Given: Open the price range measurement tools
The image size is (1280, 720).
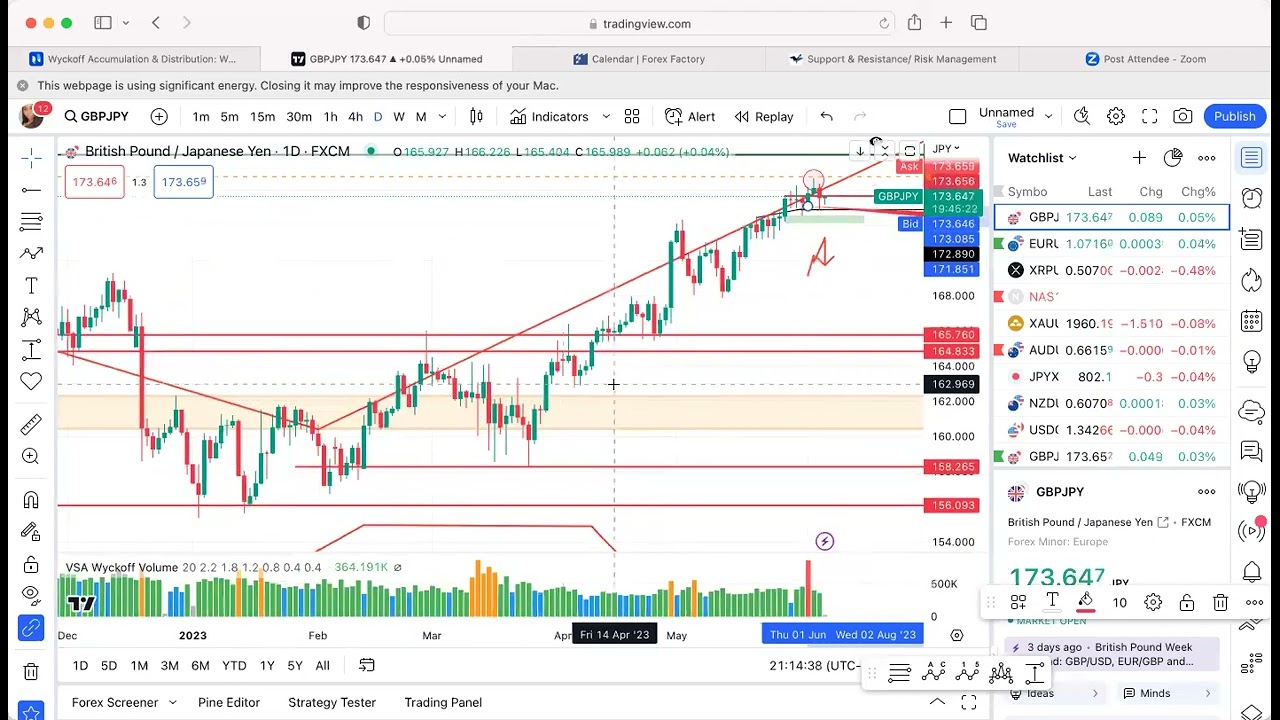Looking at the screenshot, I should coord(31,350).
